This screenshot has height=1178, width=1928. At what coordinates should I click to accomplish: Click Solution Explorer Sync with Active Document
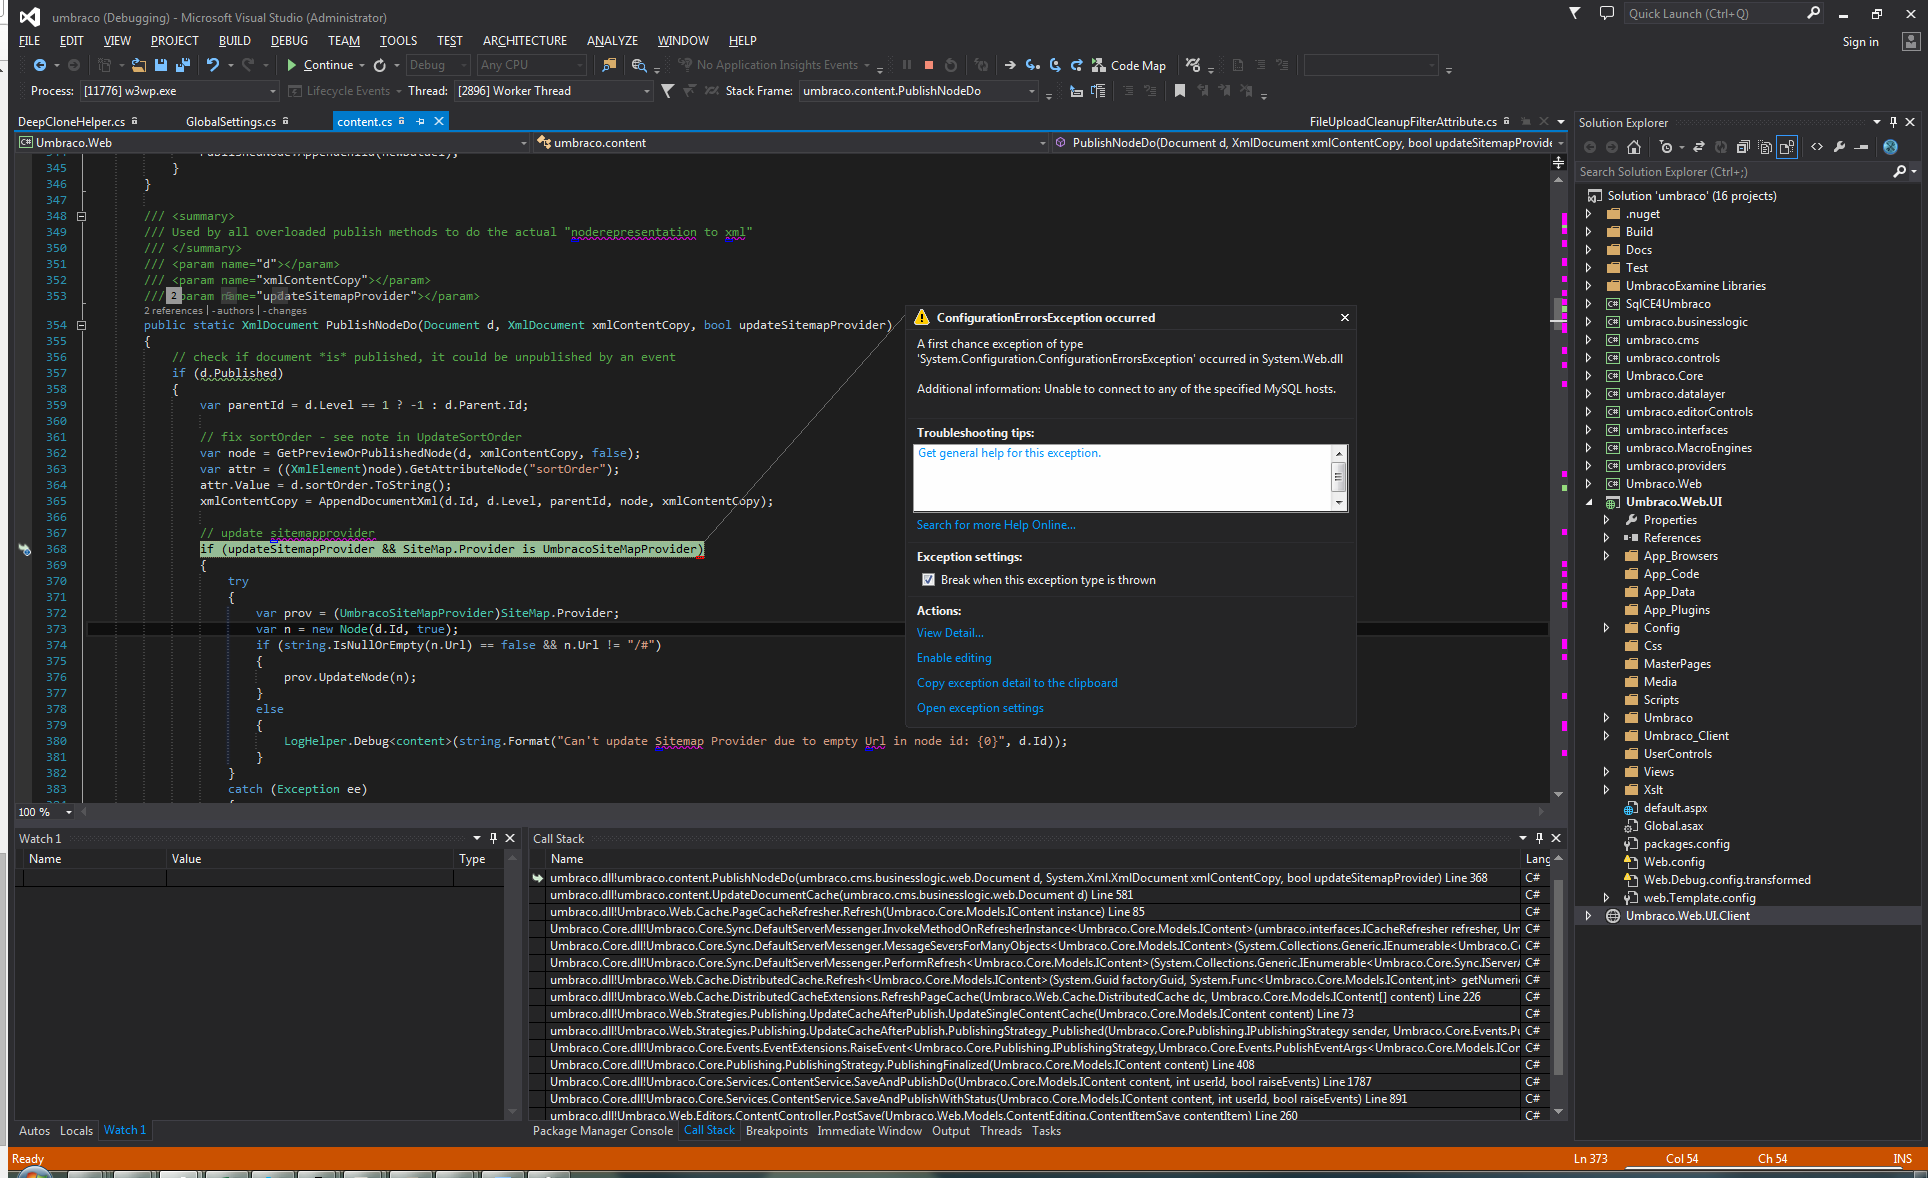[x=1699, y=147]
